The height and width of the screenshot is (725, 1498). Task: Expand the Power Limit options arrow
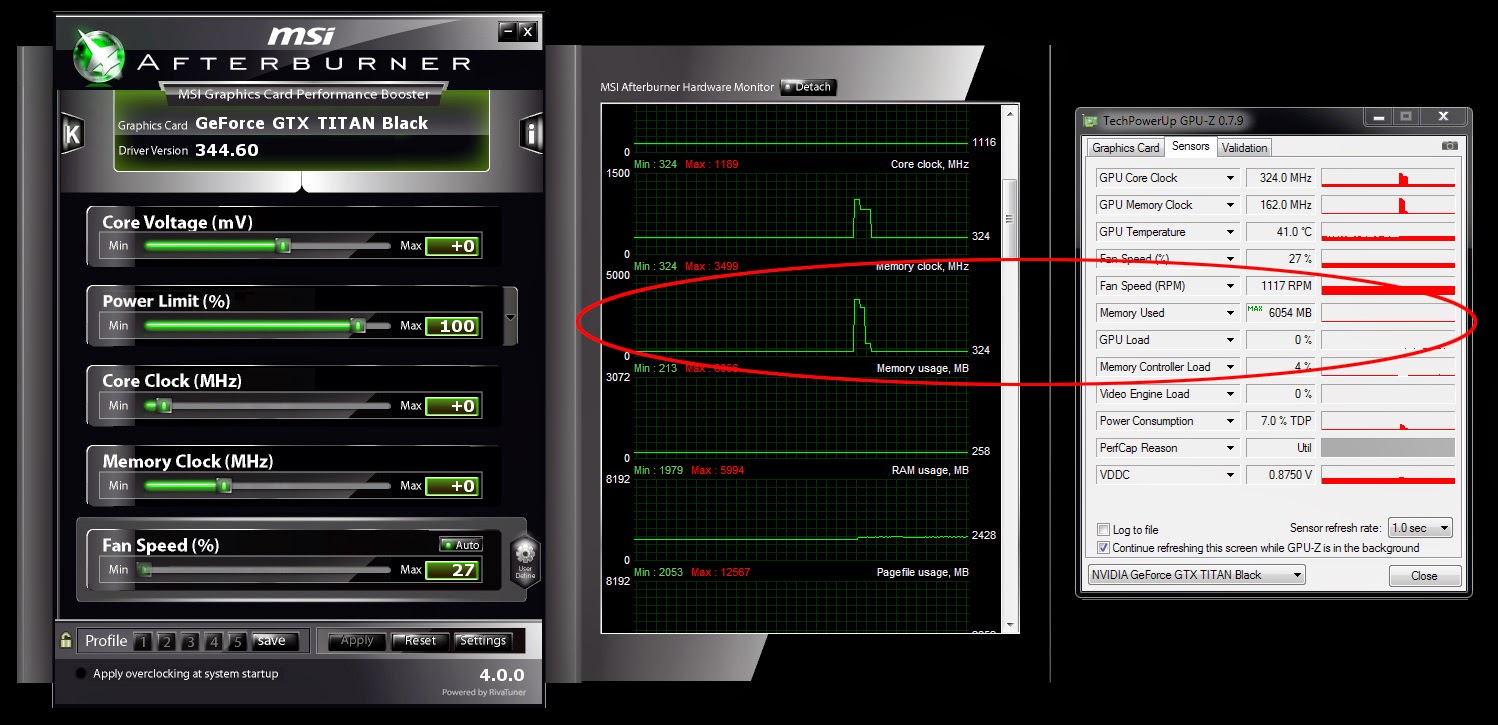(x=511, y=317)
